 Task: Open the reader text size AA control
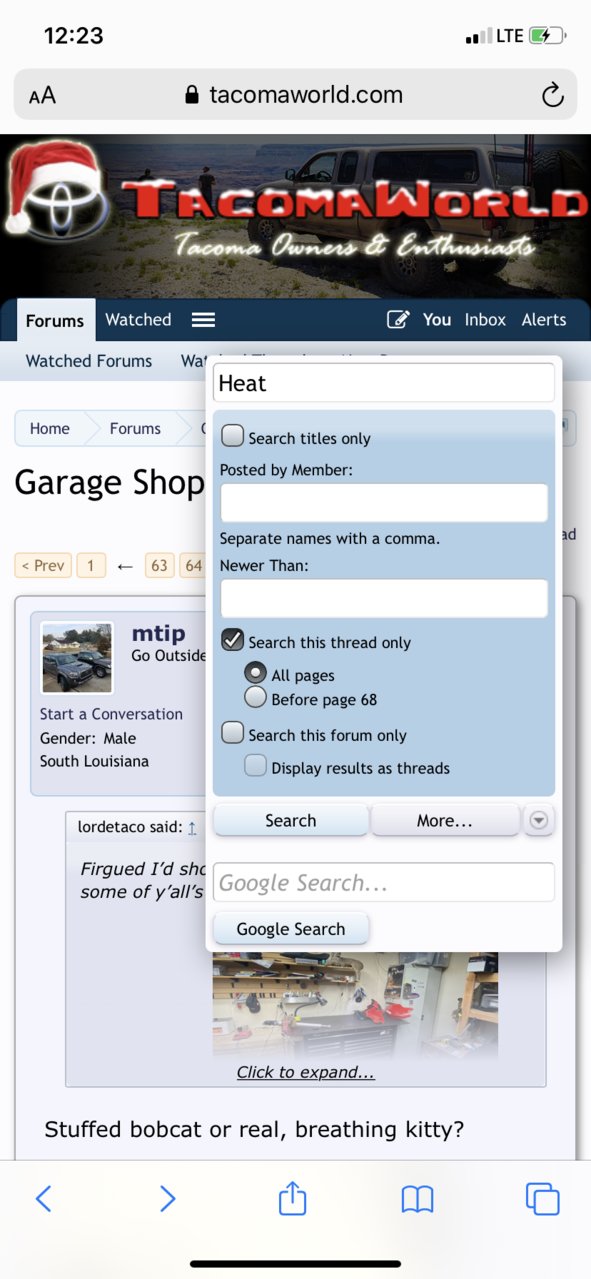42,96
